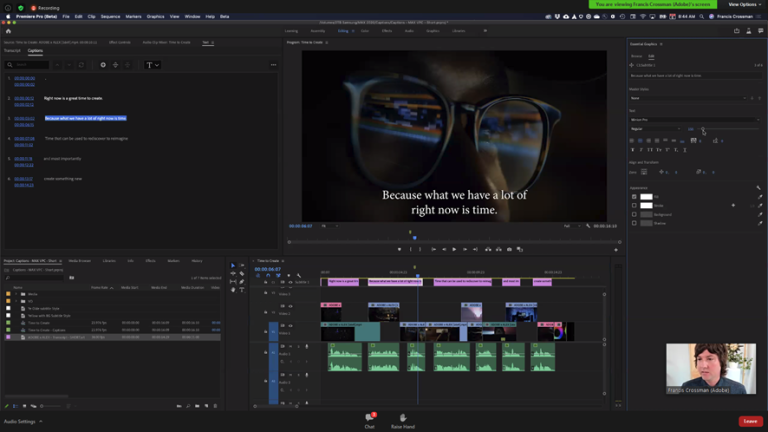This screenshot has height=432, width=768.
Task: Select the Selection arrow tool
Action: coord(233,265)
